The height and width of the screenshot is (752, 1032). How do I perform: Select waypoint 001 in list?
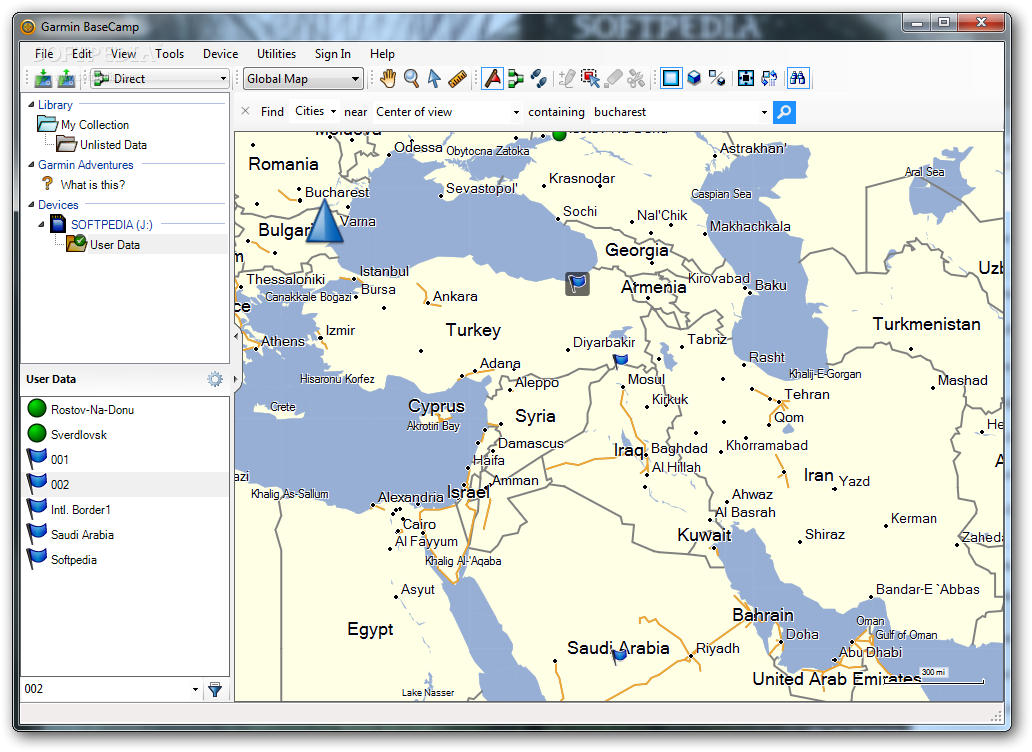[x=125, y=459]
